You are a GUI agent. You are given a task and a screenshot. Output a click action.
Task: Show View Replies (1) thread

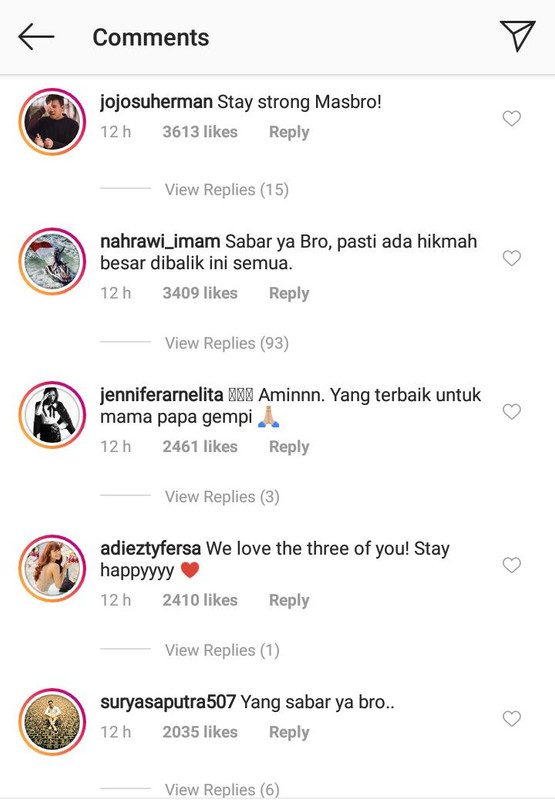coord(222,651)
